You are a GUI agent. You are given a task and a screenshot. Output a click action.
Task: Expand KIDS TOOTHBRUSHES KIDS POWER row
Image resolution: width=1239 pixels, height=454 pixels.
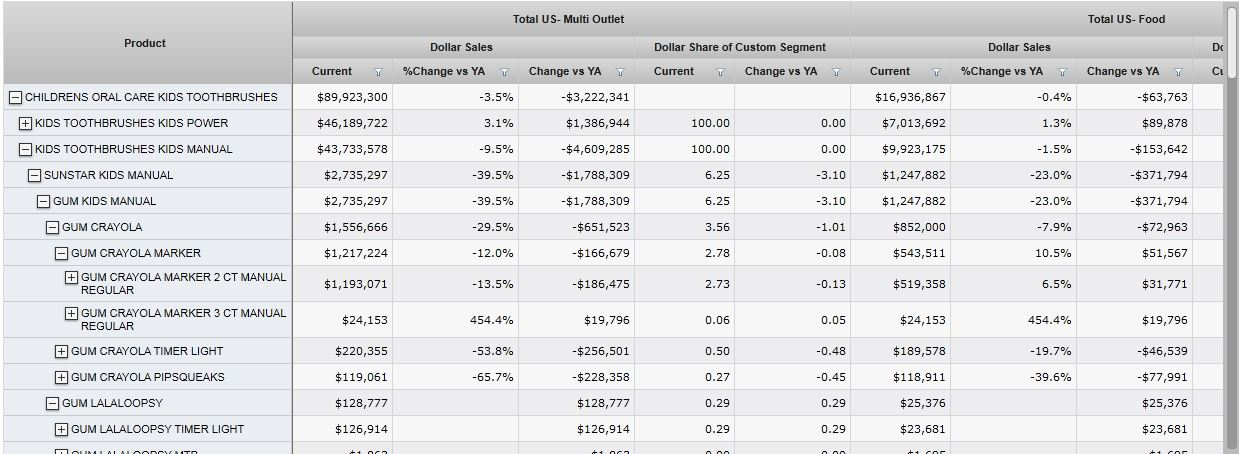tap(25, 124)
